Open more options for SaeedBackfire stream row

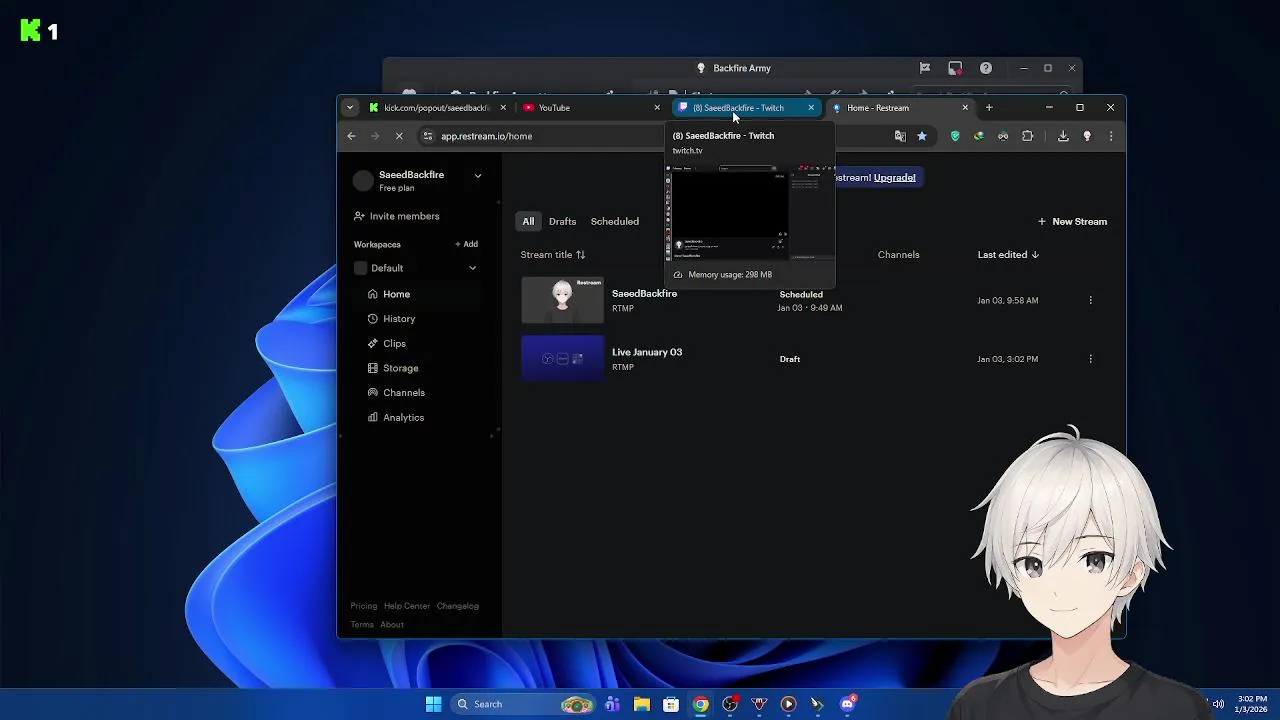[x=1090, y=300]
